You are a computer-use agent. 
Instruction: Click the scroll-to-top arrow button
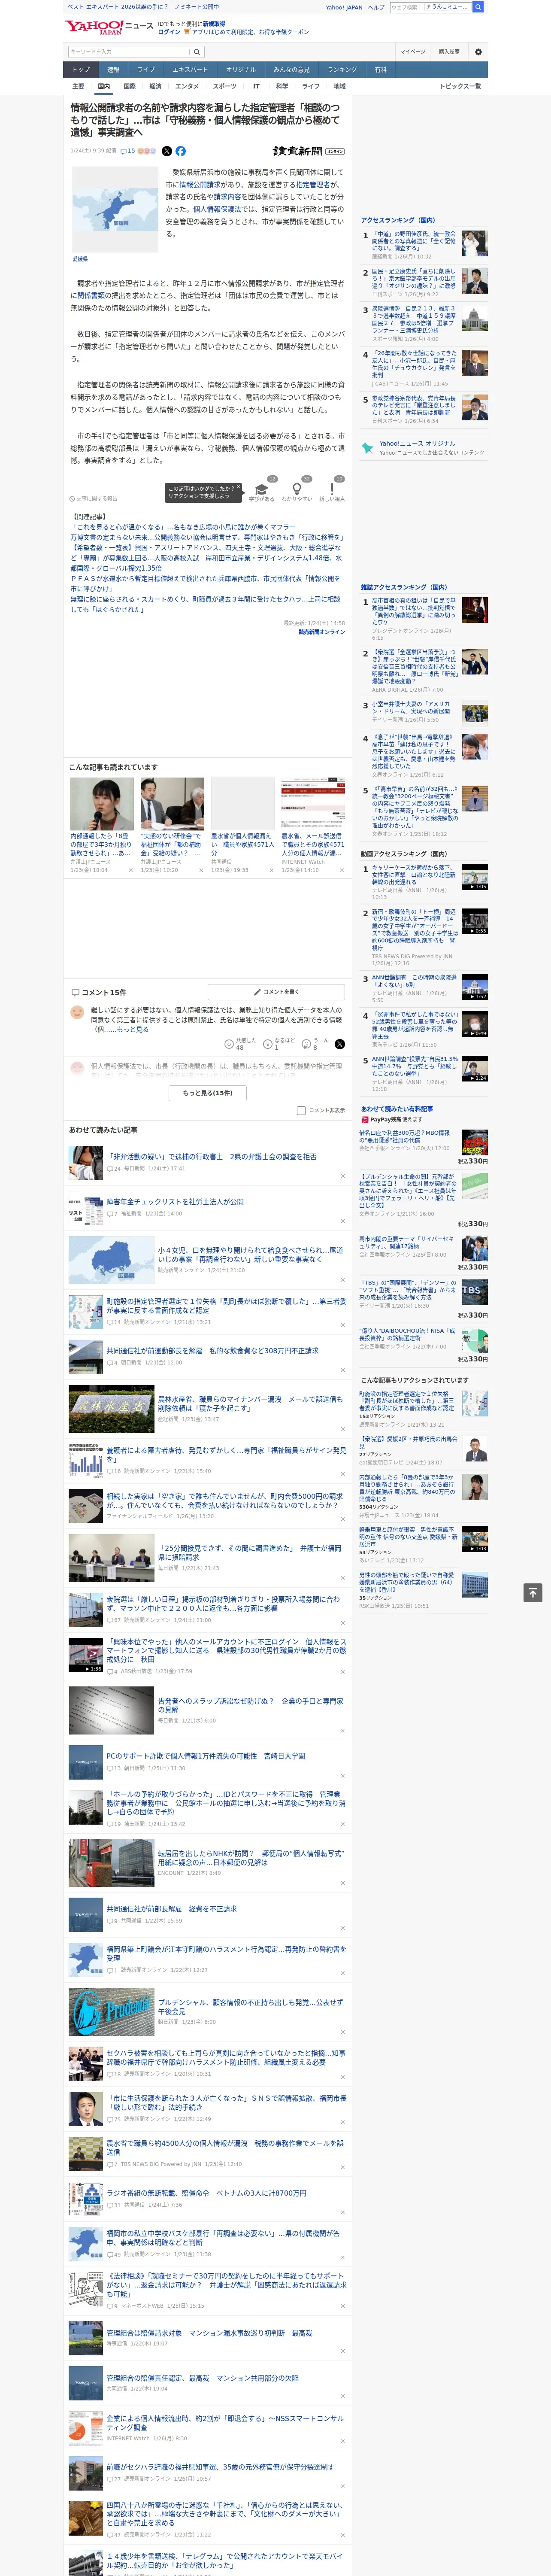coord(532,1592)
